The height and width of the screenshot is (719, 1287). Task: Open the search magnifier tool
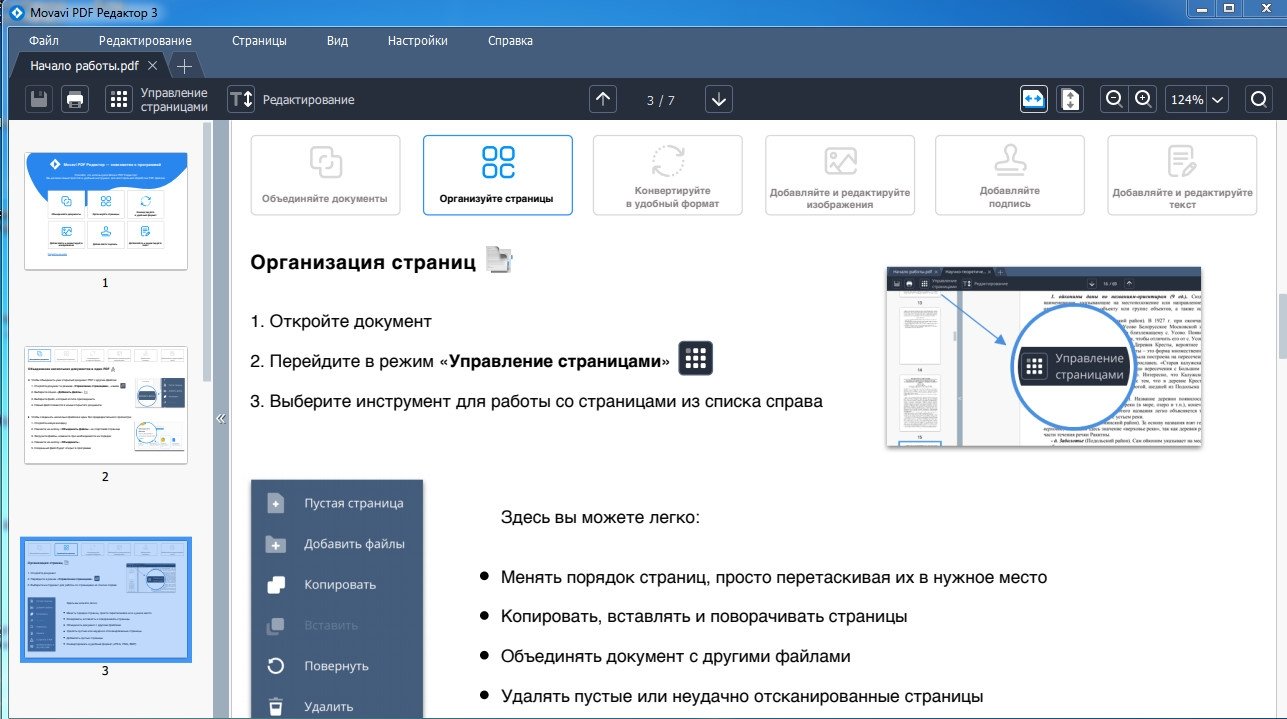click(1259, 99)
